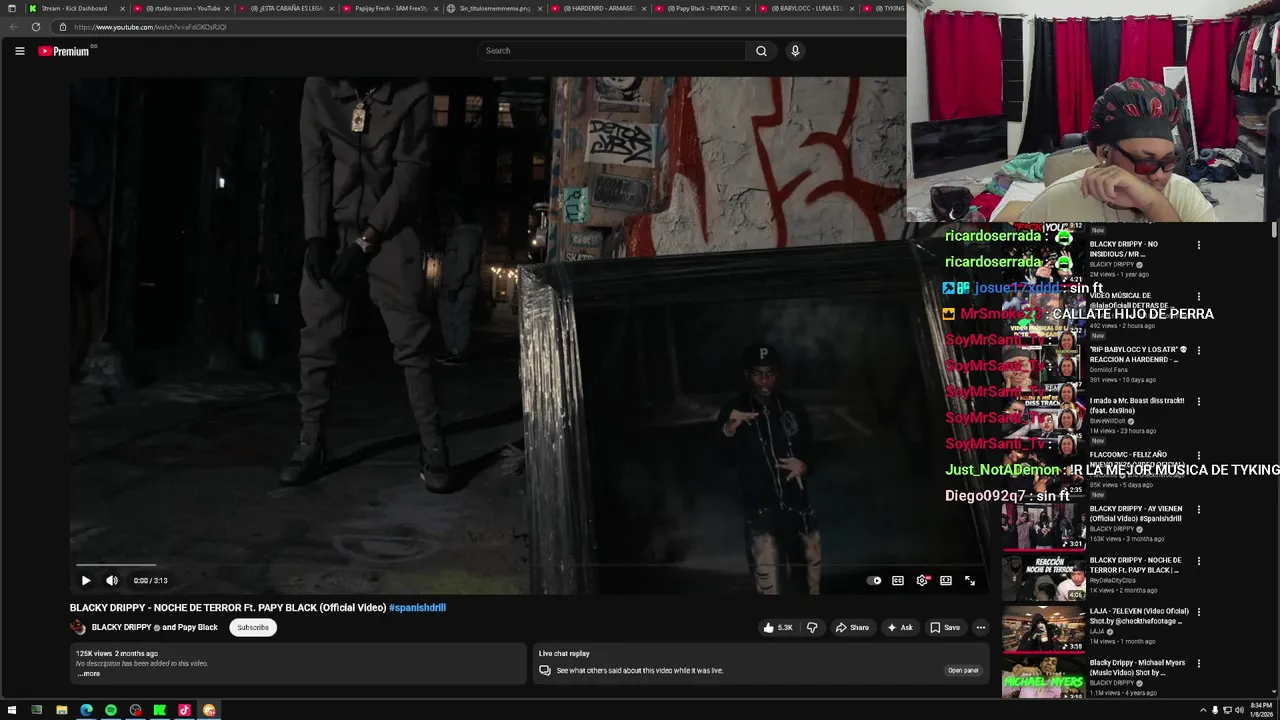The image size is (1280, 720).
Task: Click in the YouTube search field
Action: pos(612,51)
